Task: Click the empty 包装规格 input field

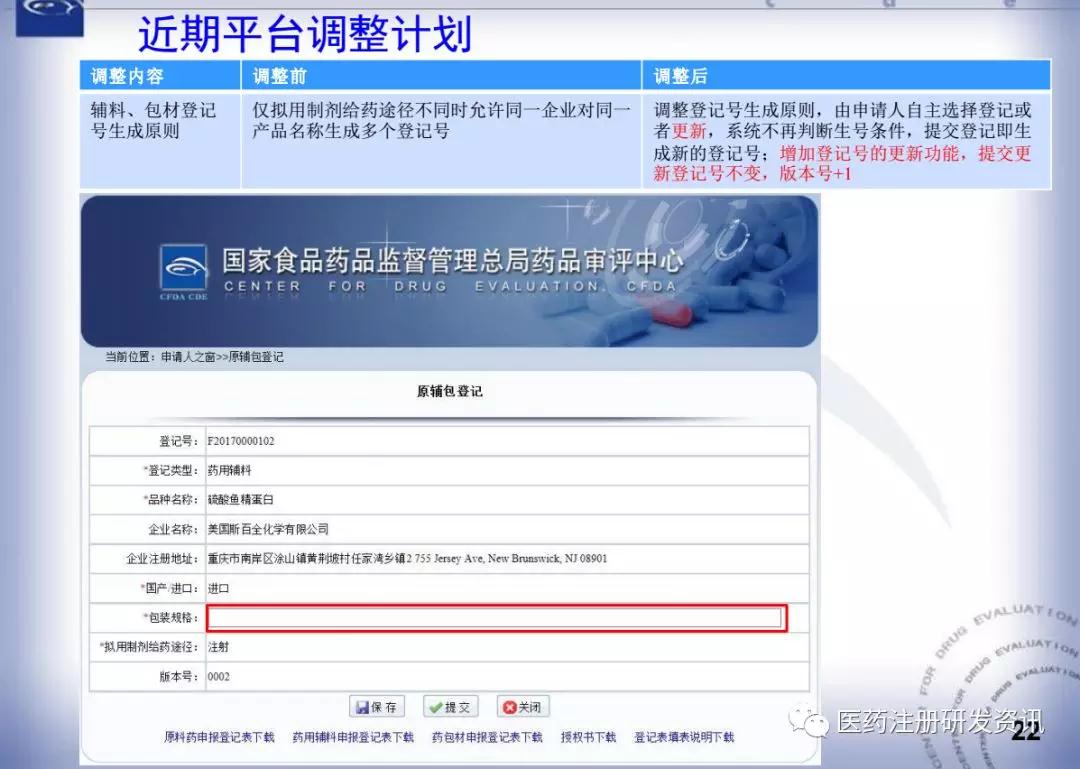Action: (x=496, y=618)
